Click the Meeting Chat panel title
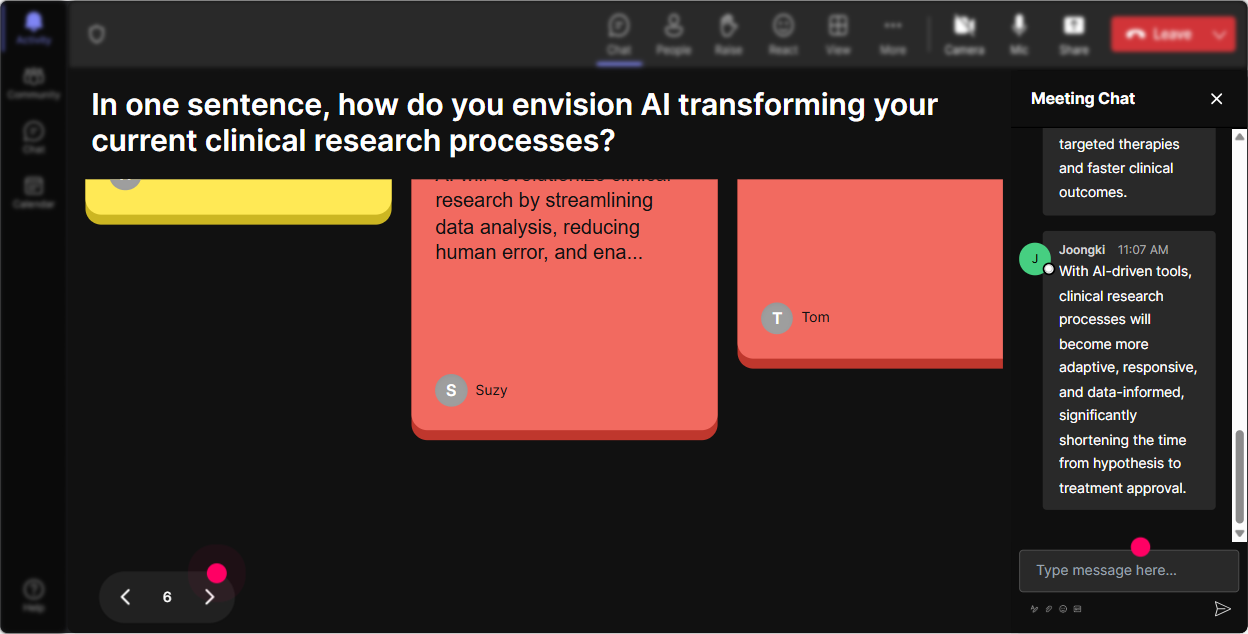Viewport: 1248px width, 634px height. click(x=1083, y=98)
